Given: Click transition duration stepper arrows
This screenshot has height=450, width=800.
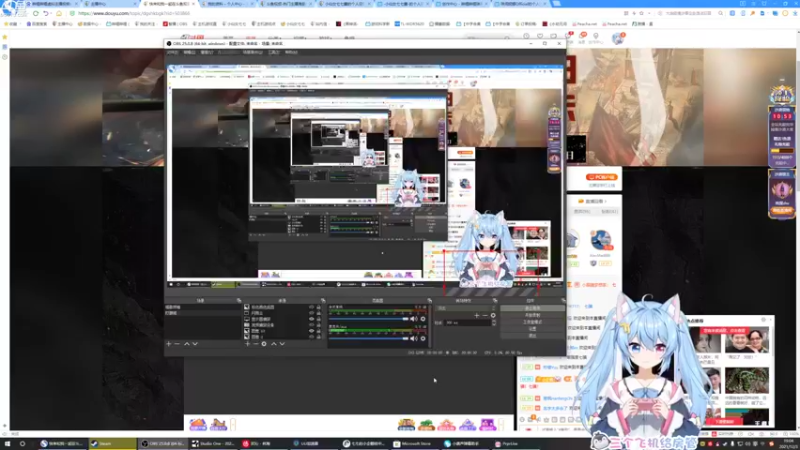Looking at the screenshot, I should coord(494,322).
